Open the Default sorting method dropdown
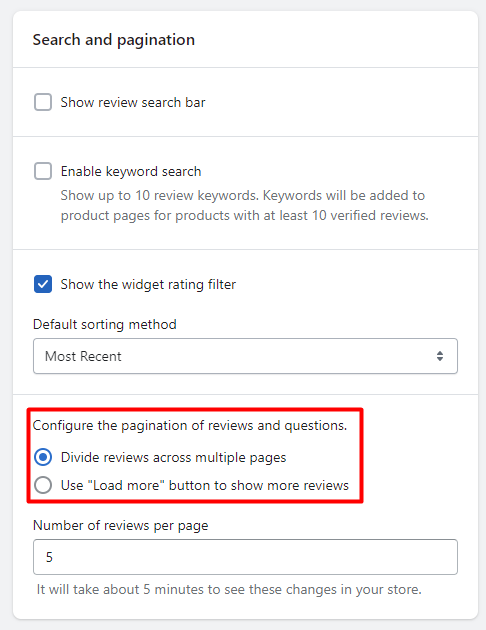Screen dimensions: 486x630 click(245, 356)
